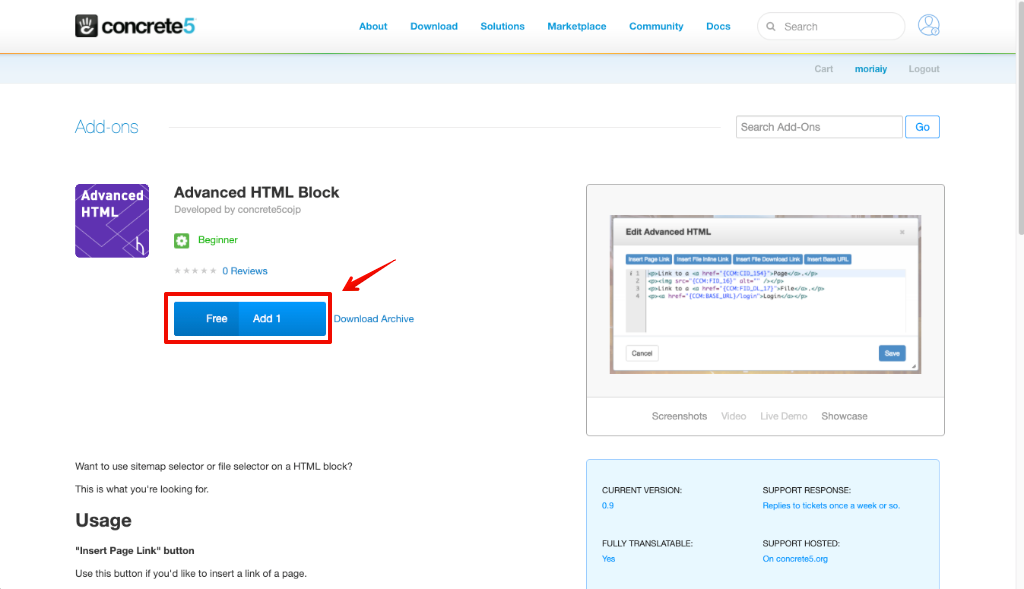Switch to the Showcase tab
The image size is (1024, 589).
coord(844,416)
